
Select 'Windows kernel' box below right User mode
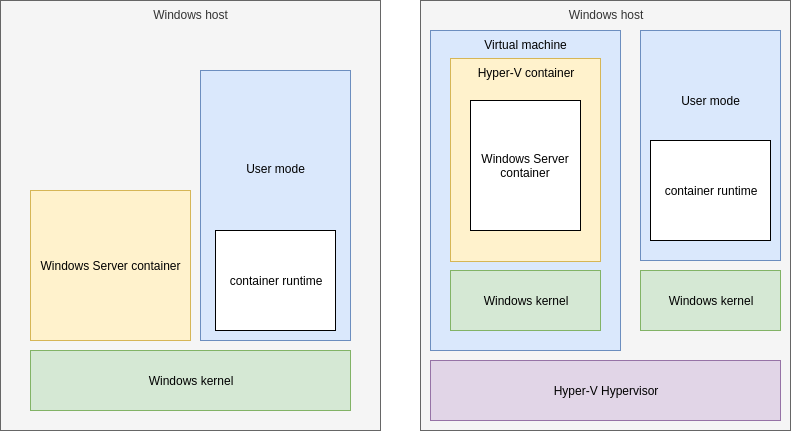710,301
